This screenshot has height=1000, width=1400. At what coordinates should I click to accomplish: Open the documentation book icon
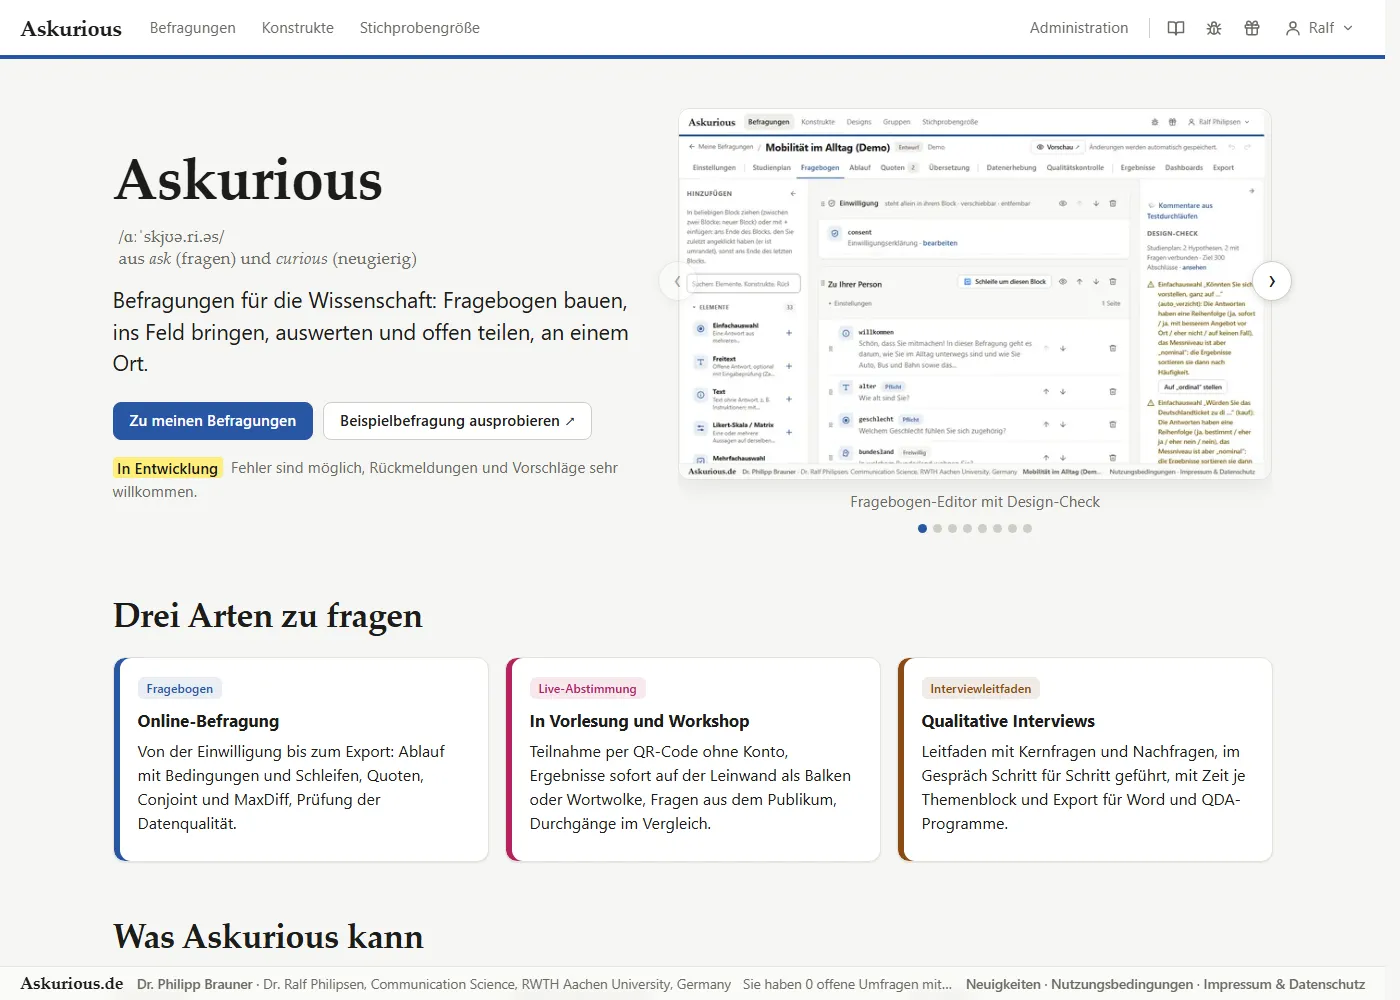1176,28
